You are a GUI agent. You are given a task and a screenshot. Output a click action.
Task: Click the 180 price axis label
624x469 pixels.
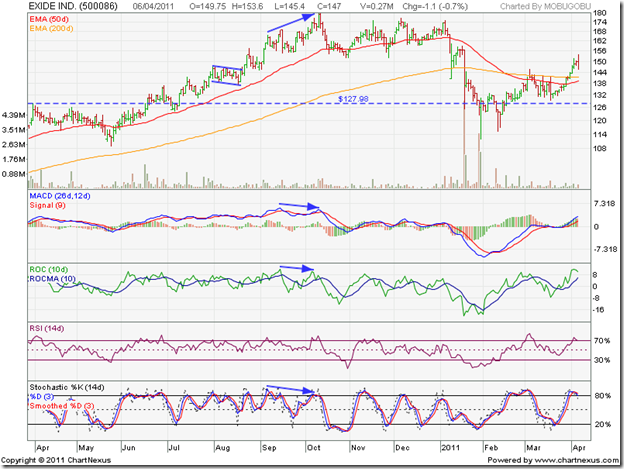pyautogui.click(x=600, y=13)
